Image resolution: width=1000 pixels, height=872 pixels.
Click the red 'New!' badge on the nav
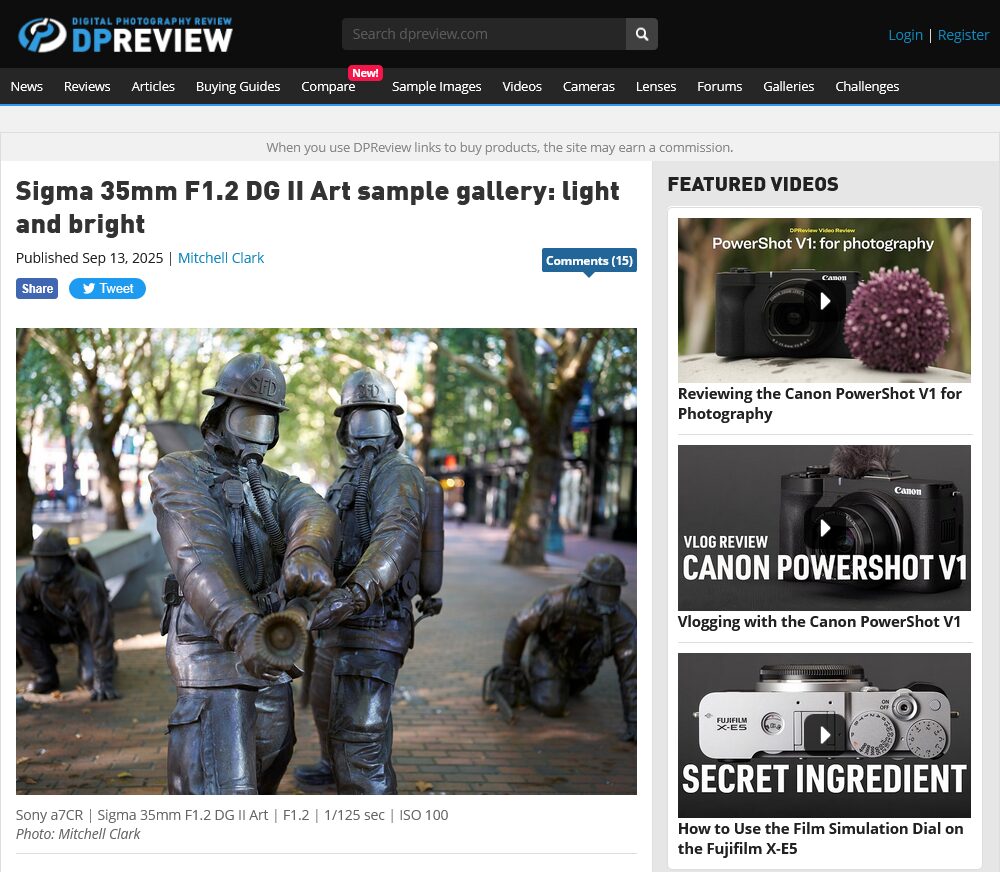(x=365, y=73)
